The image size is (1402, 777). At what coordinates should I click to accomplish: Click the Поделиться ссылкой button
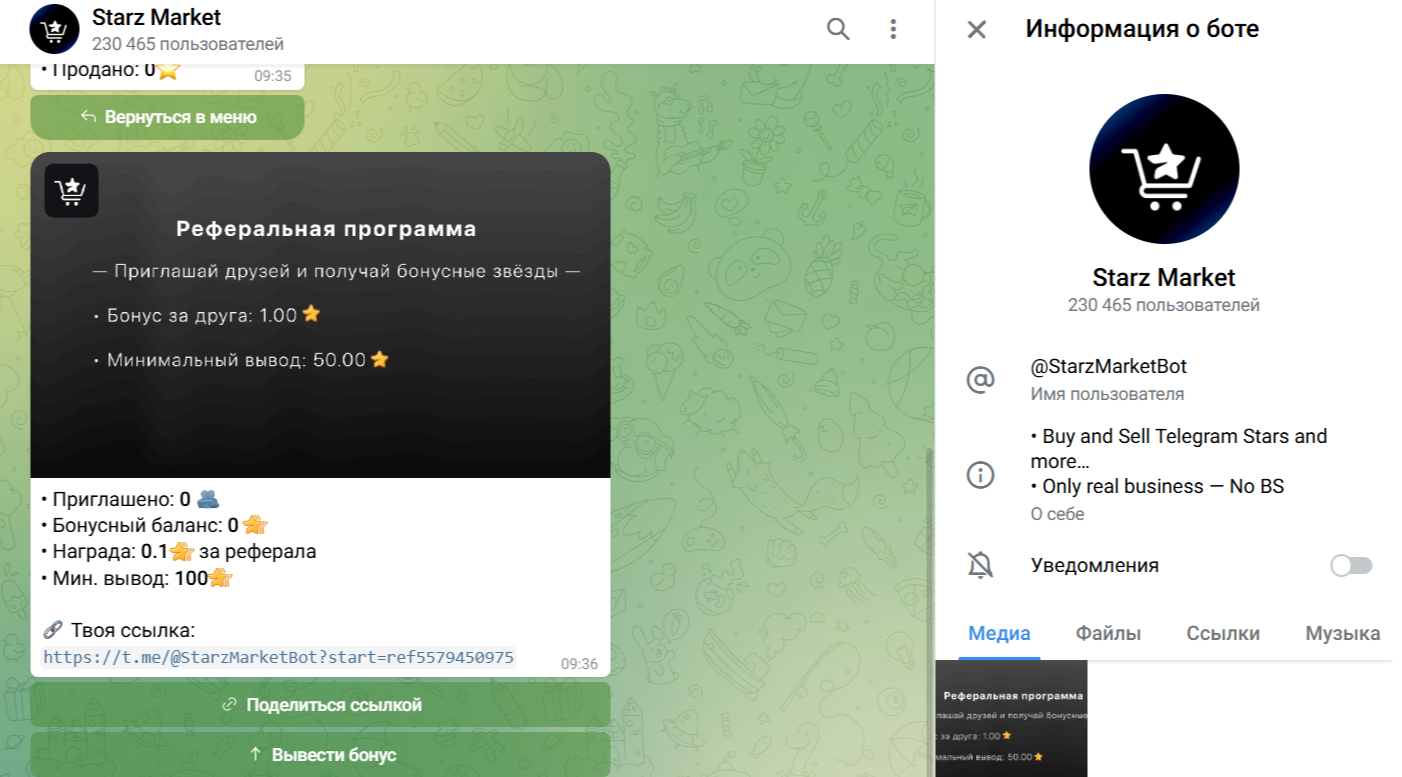click(x=320, y=705)
